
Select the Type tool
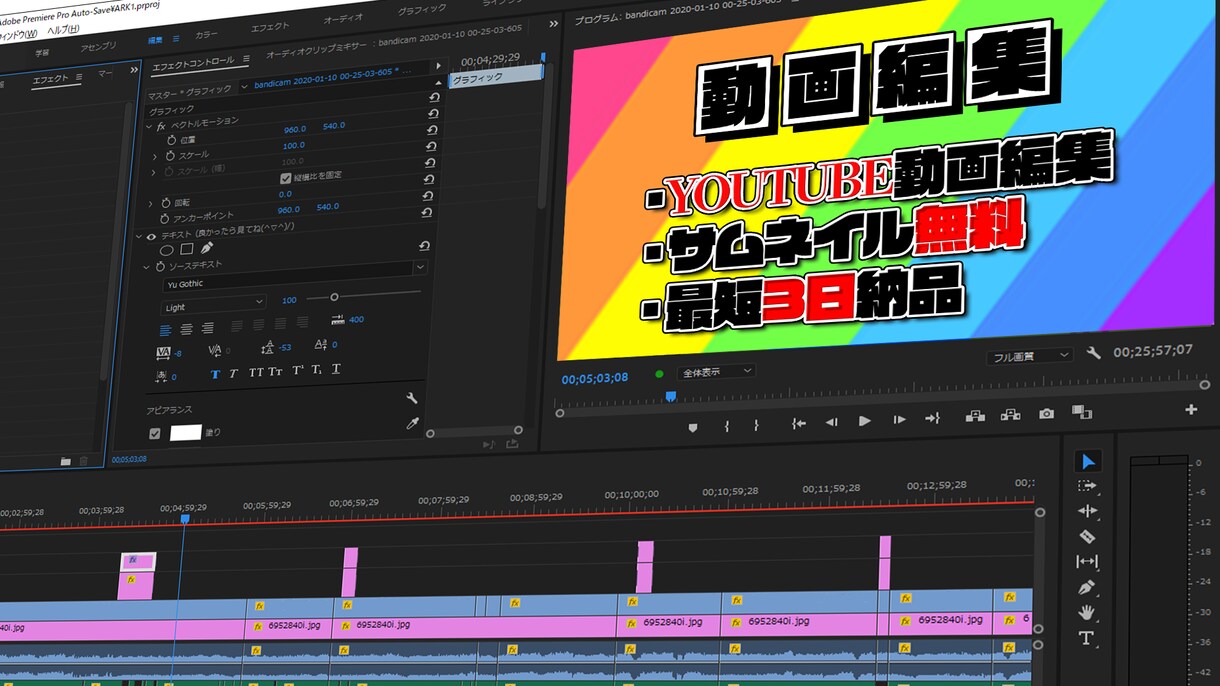click(x=1086, y=638)
